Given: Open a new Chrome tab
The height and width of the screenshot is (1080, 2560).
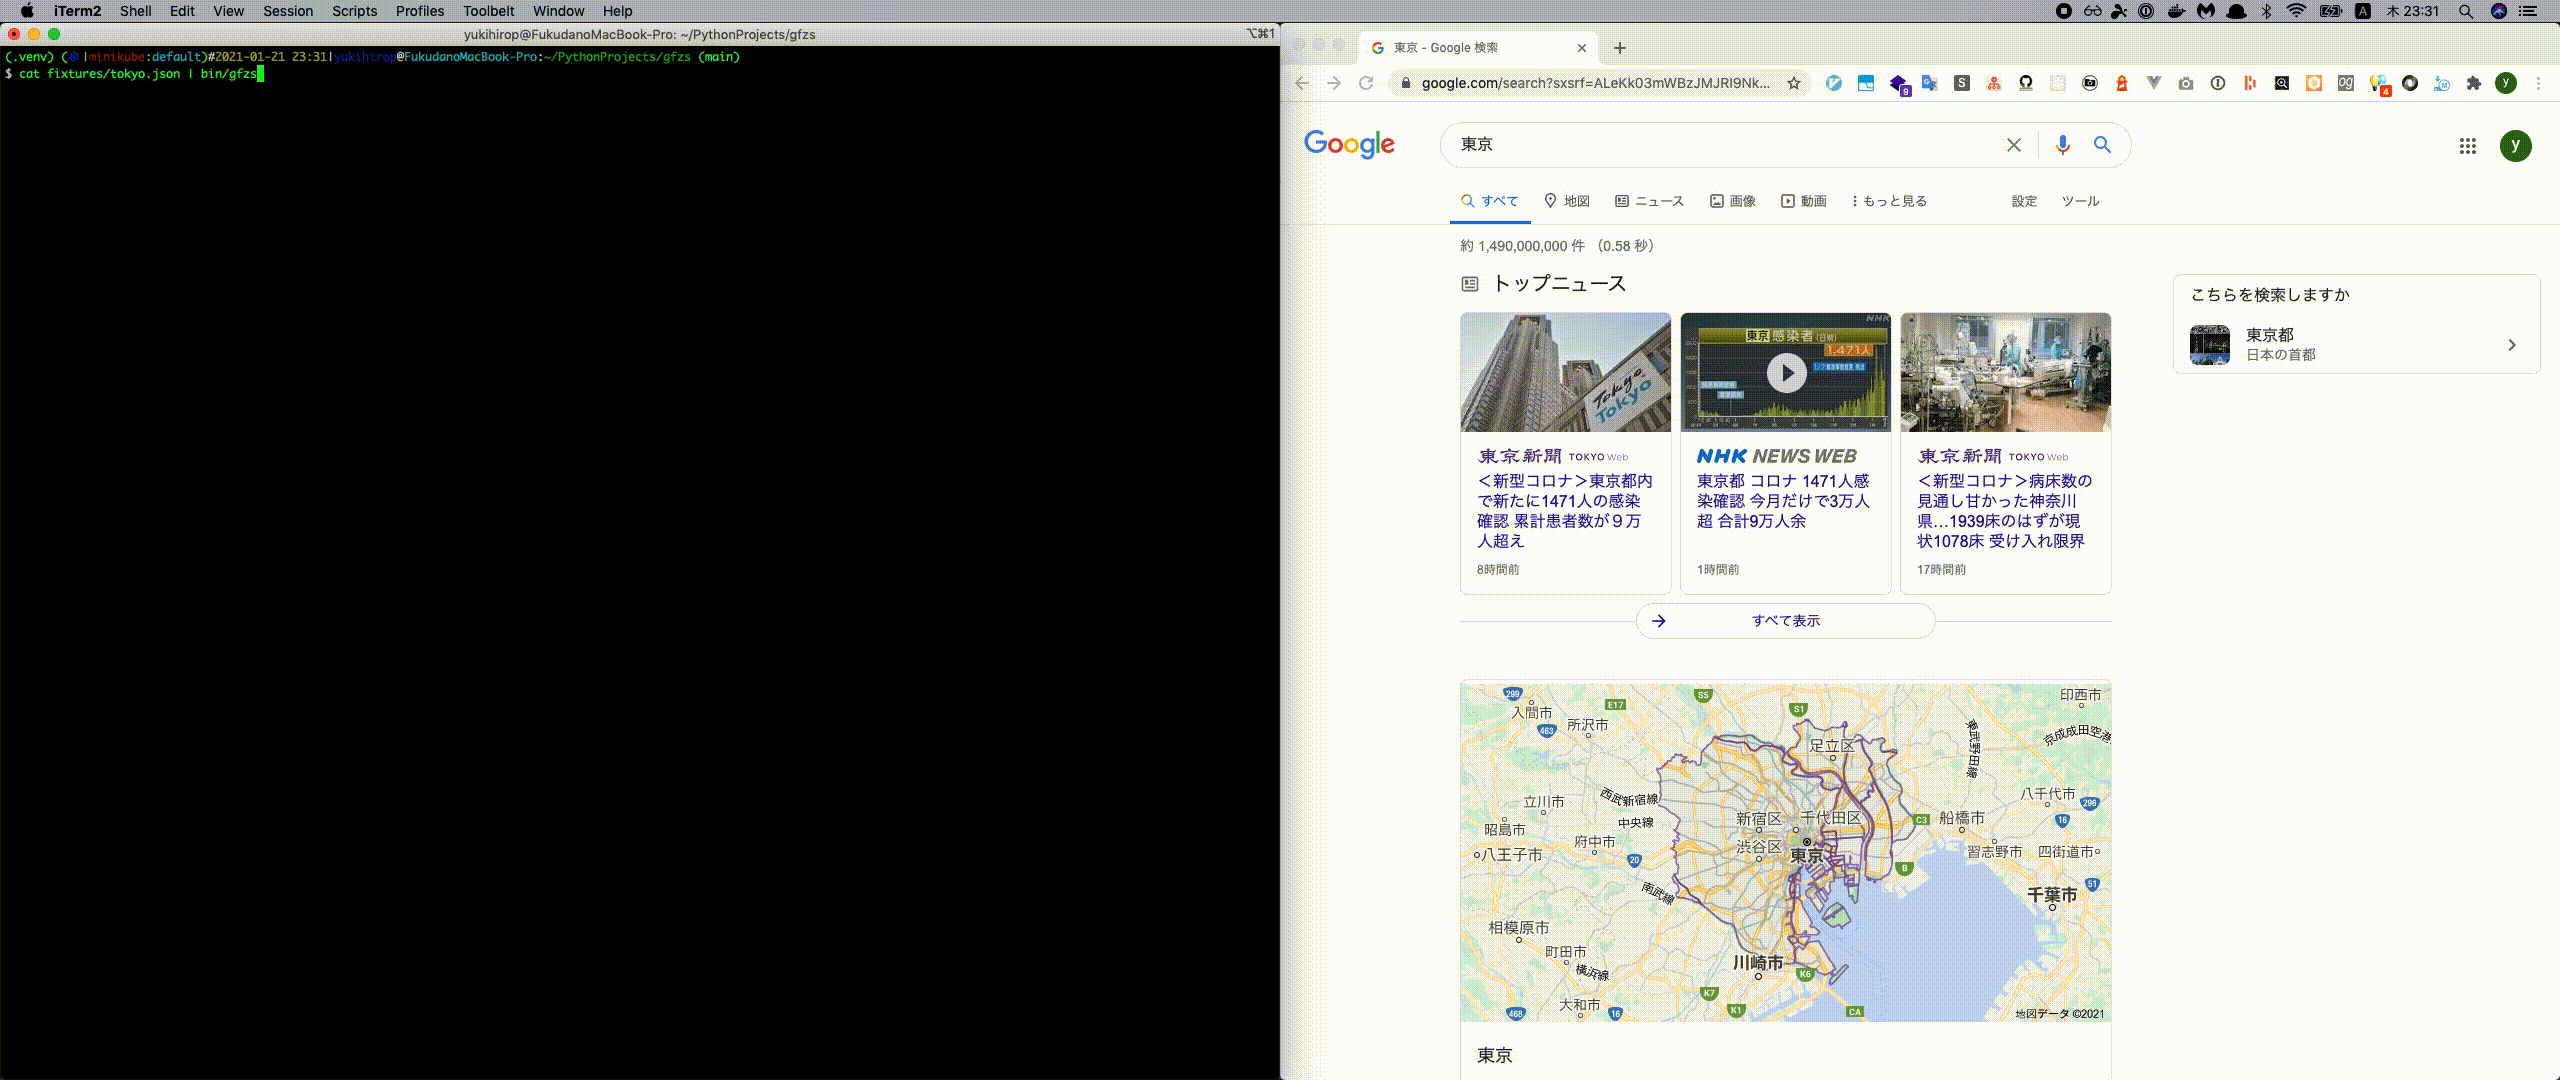Looking at the screenshot, I should [1620, 48].
